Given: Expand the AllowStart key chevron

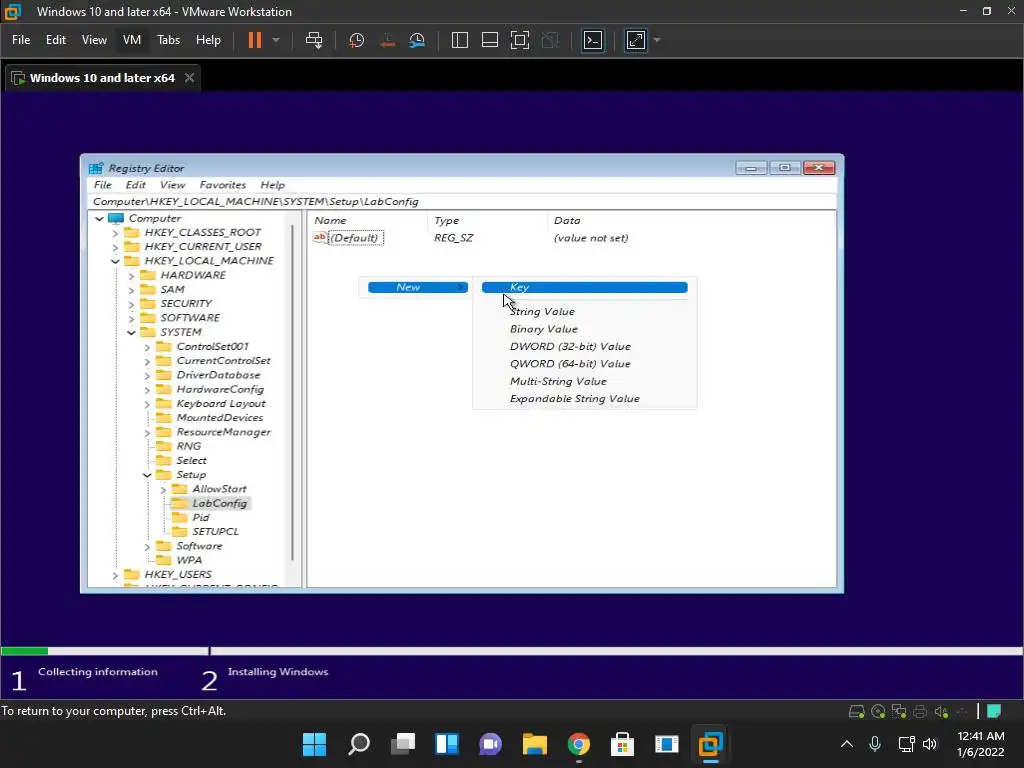Looking at the screenshot, I should click(x=163, y=490).
